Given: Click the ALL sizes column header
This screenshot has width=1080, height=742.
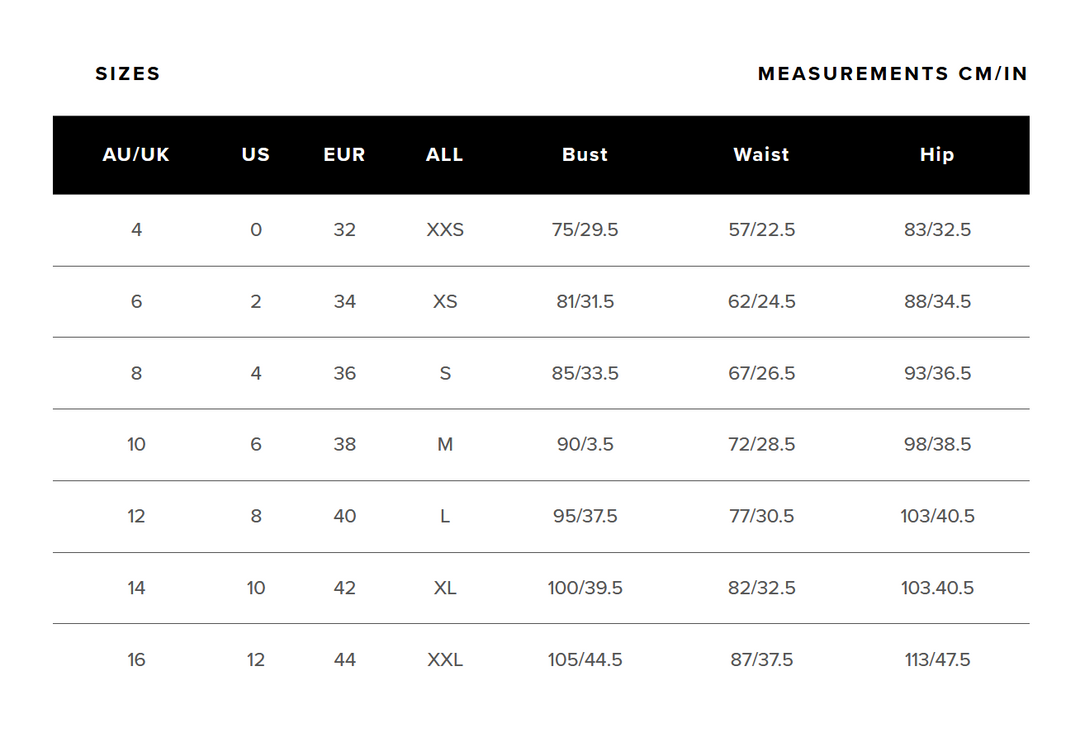Looking at the screenshot, I should coord(445,155).
